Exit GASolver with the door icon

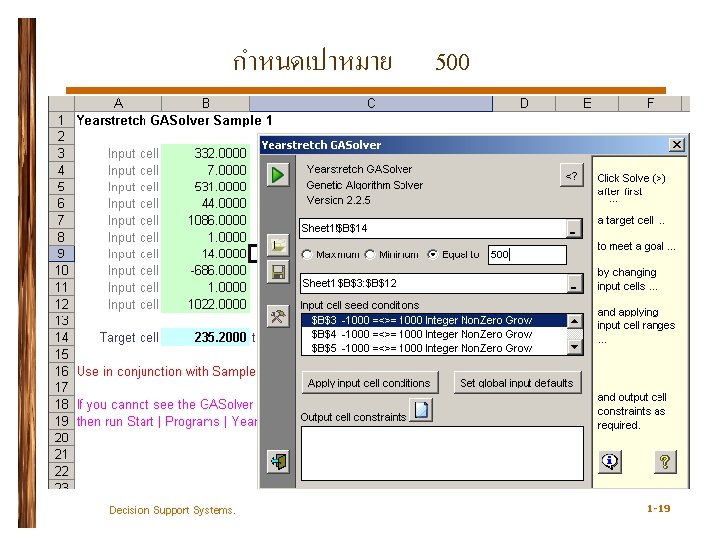pyautogui.click(x=278, y=461)
